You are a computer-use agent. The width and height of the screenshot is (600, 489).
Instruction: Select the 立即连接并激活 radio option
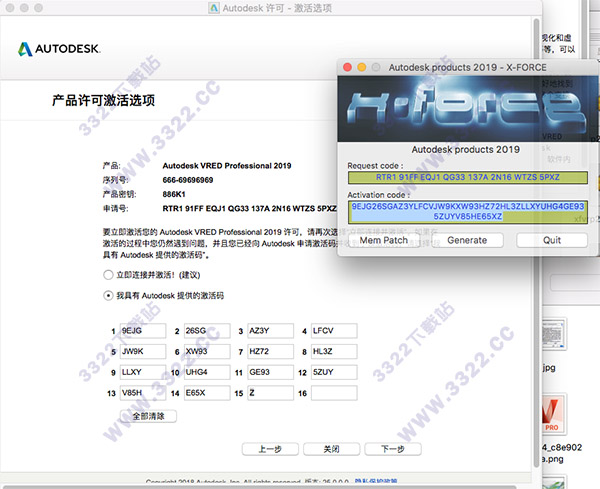coord(108,275)
